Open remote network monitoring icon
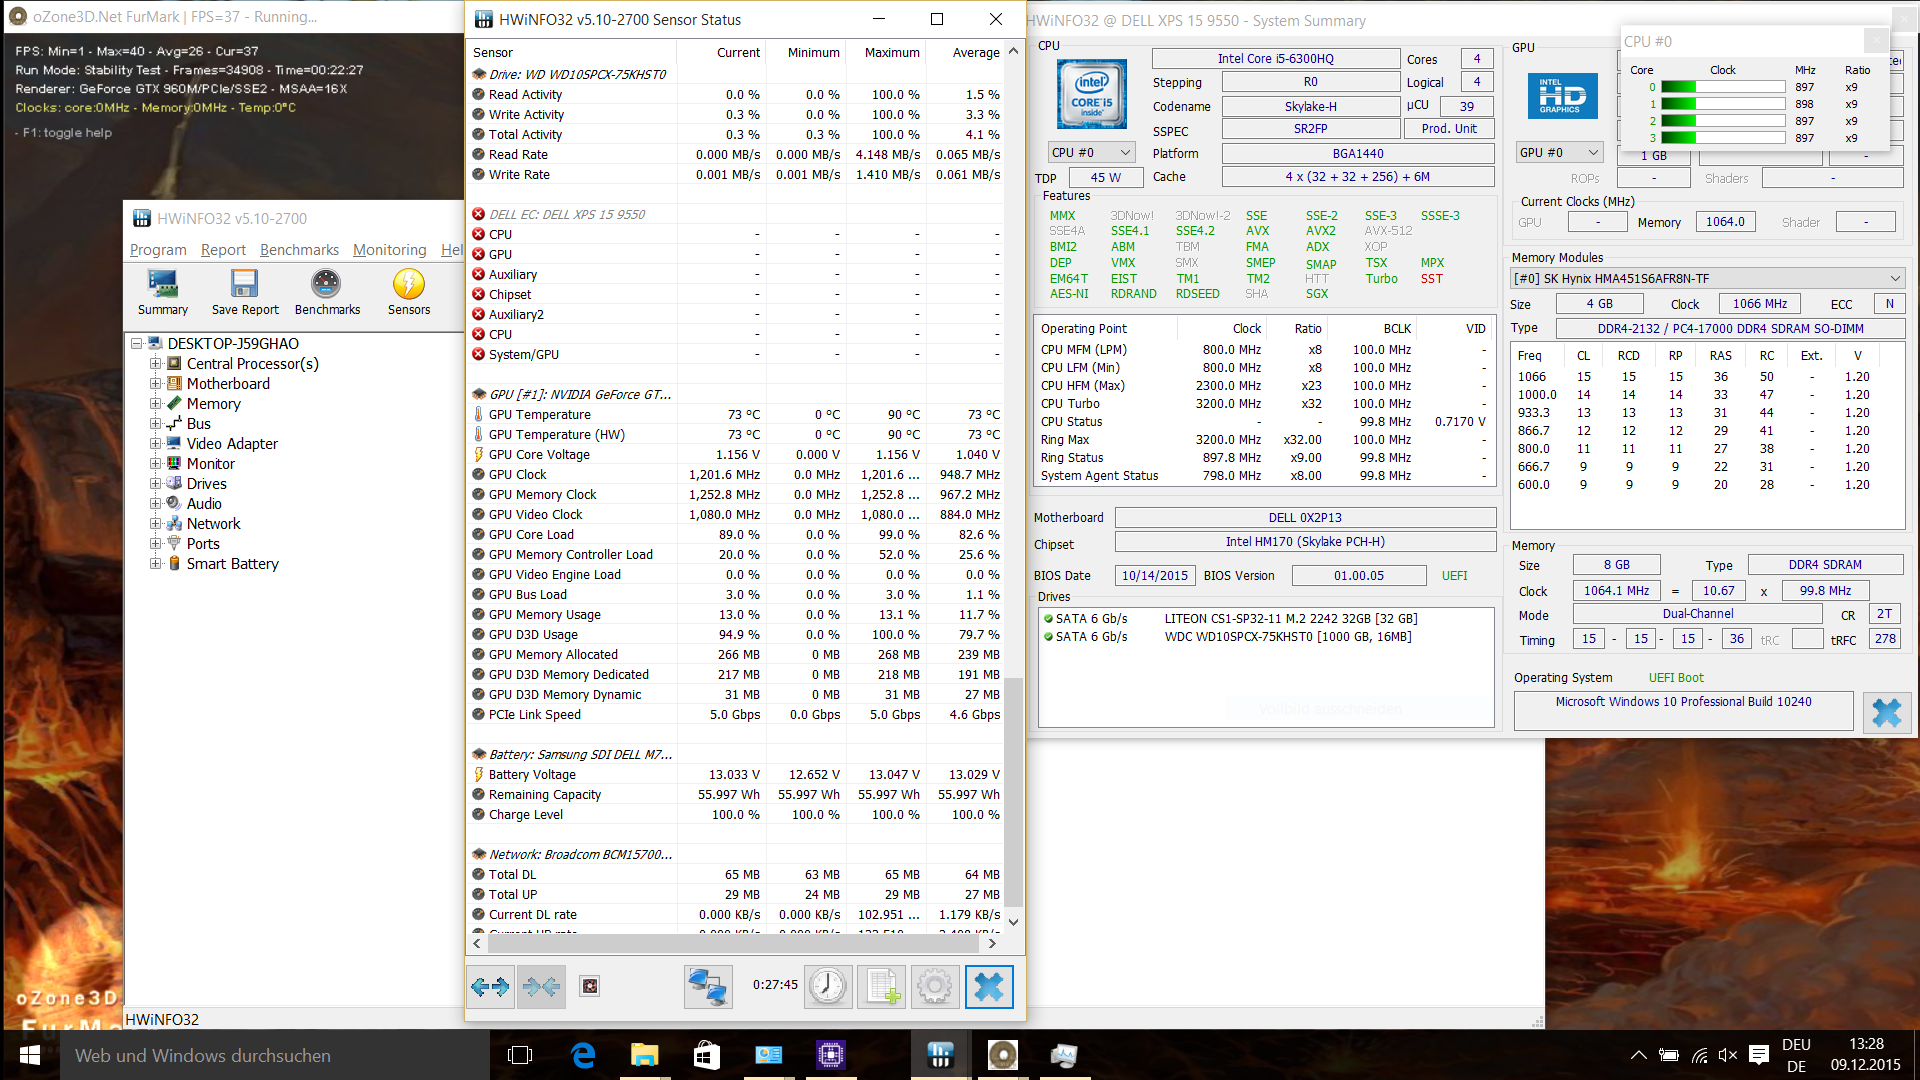 click(707, 987)
